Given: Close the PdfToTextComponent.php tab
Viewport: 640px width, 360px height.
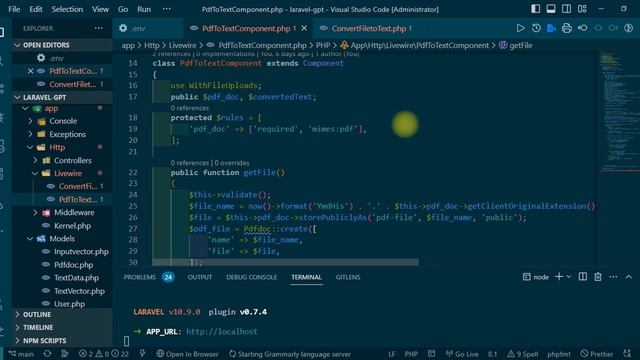Looking at the screenshot, I should pyautogui.click(x=304, y=28).
